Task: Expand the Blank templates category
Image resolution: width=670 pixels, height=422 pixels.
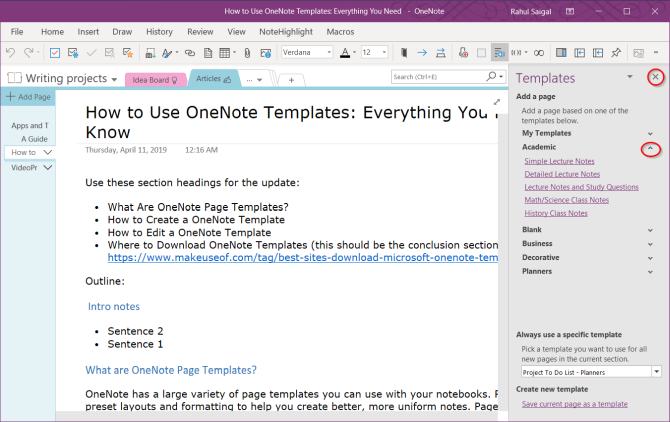Action: click(x=650, y=230)
